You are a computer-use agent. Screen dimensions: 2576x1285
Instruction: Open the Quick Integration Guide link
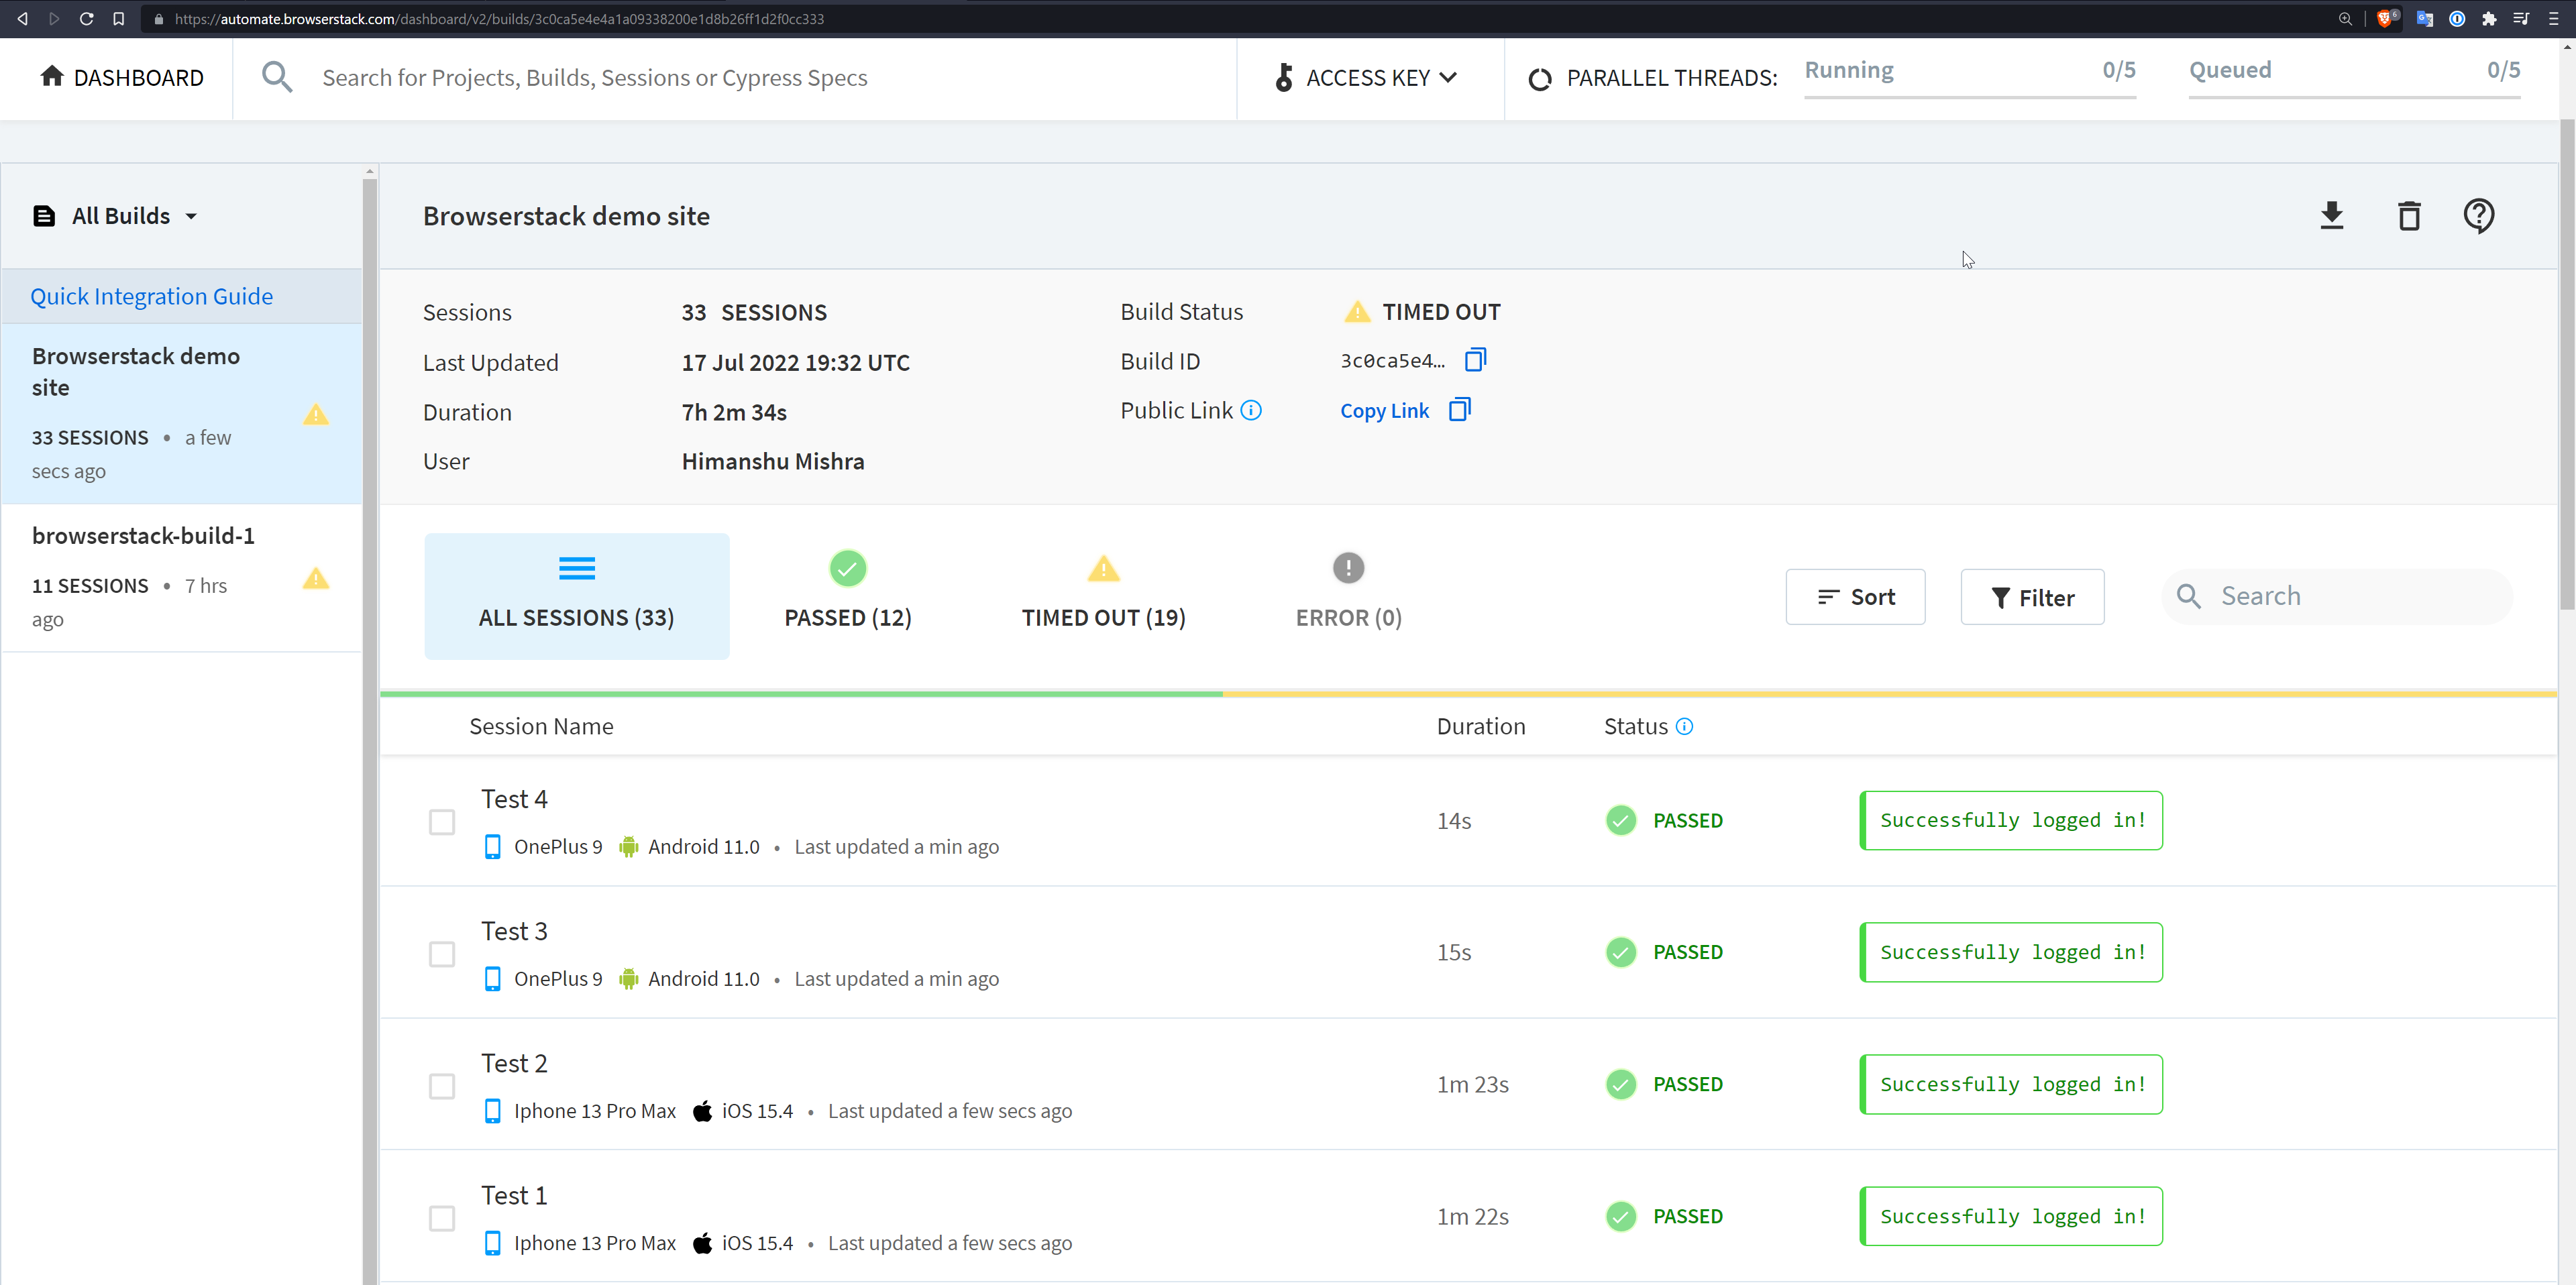[151, 296]
